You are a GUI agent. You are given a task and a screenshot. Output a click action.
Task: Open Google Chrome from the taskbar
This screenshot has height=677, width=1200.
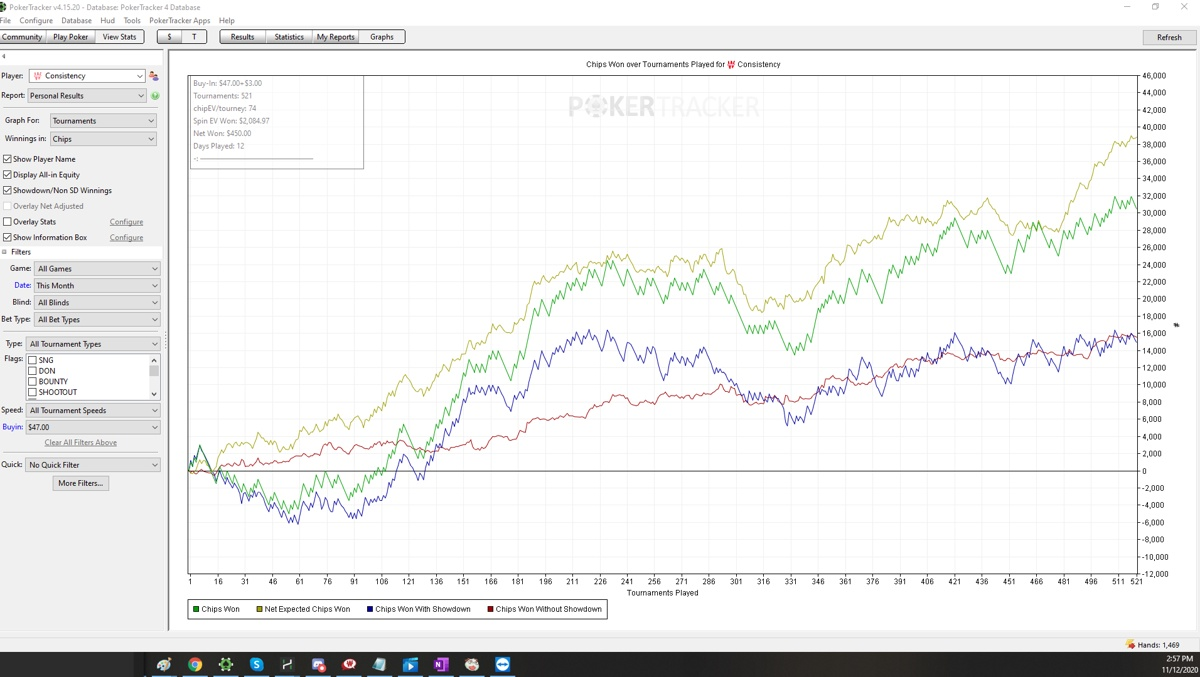pos(195,664)
